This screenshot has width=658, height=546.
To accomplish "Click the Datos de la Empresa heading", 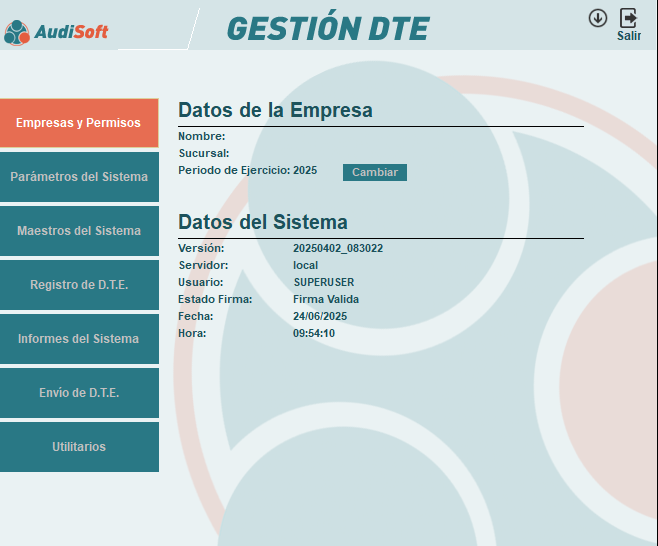I will click(275, 111).
